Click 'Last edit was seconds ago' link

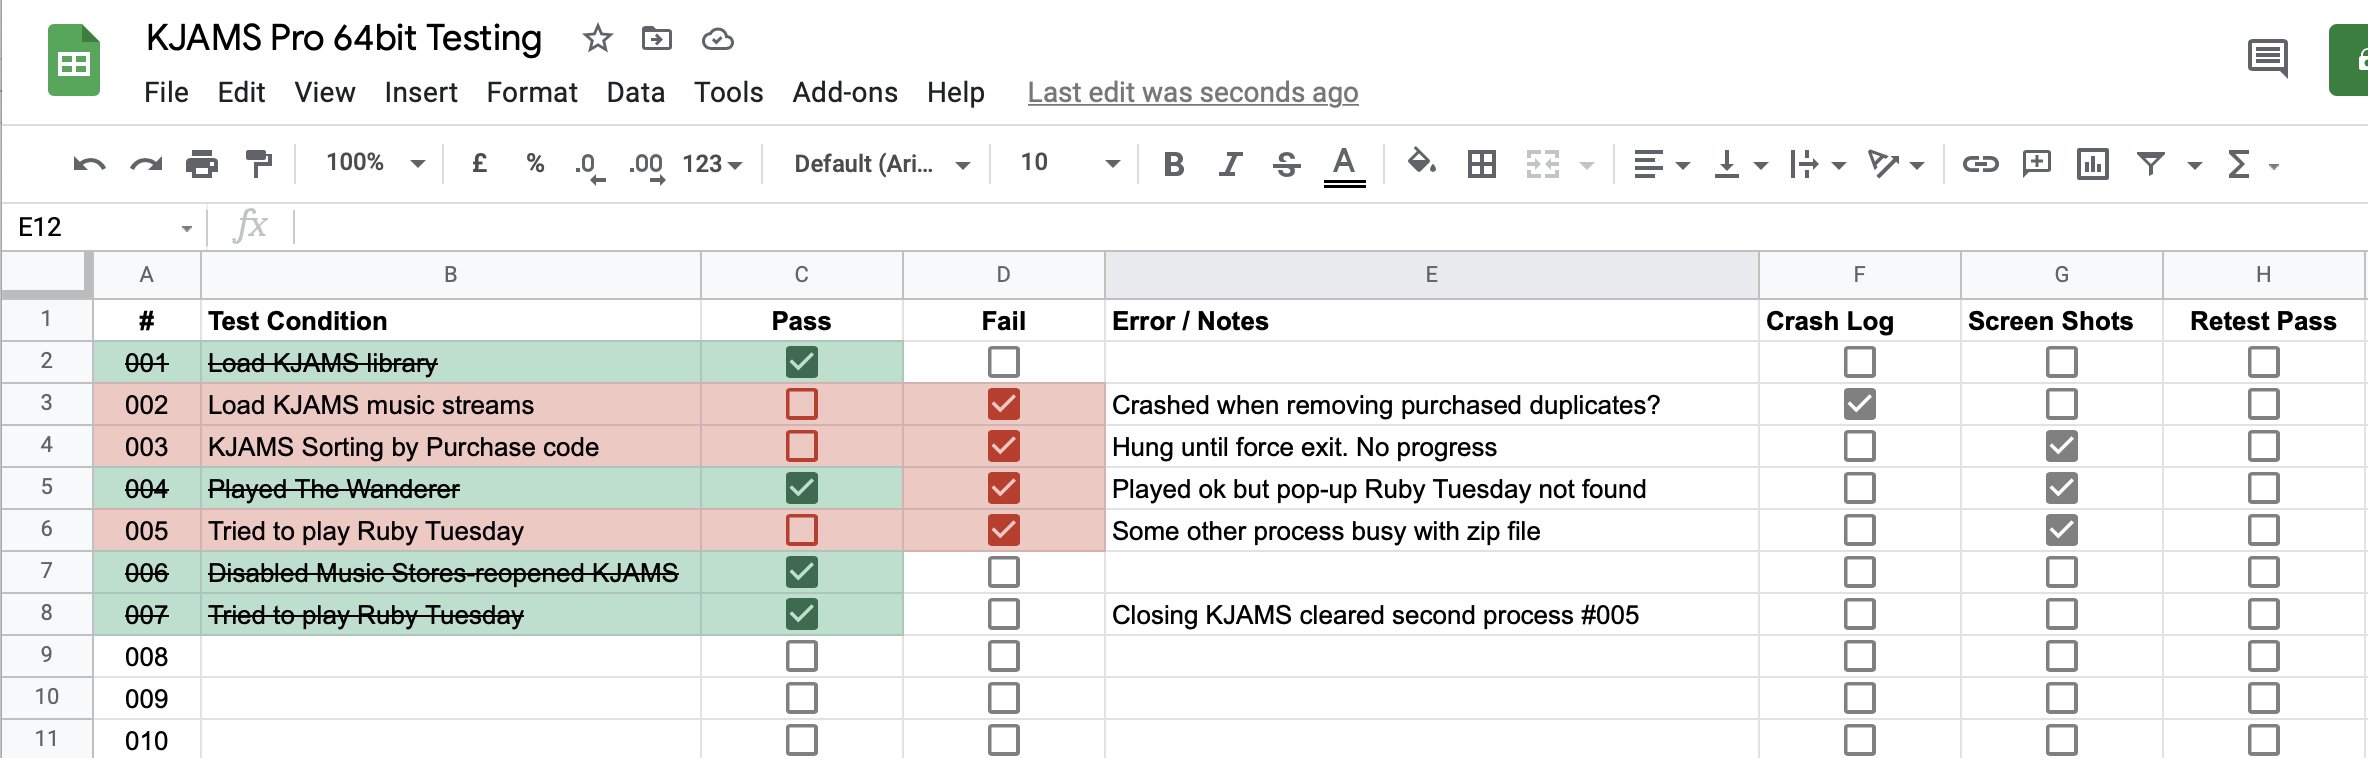pos(1192,92)
